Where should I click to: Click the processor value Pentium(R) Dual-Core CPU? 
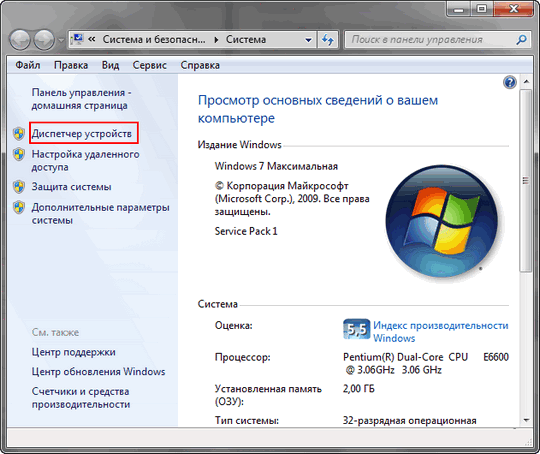[x=426, y=363]
